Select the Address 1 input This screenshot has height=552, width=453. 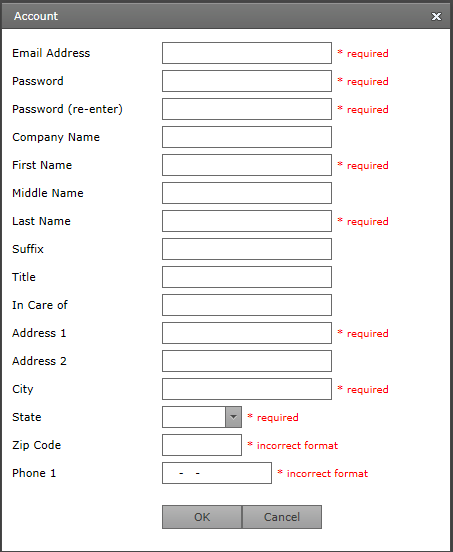pos(247,333)
